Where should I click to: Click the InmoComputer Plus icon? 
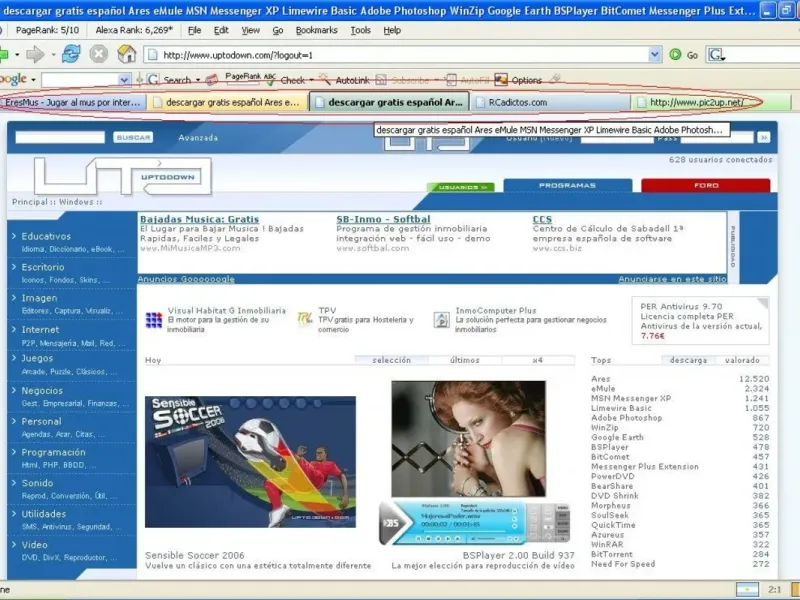pos(441,320)
